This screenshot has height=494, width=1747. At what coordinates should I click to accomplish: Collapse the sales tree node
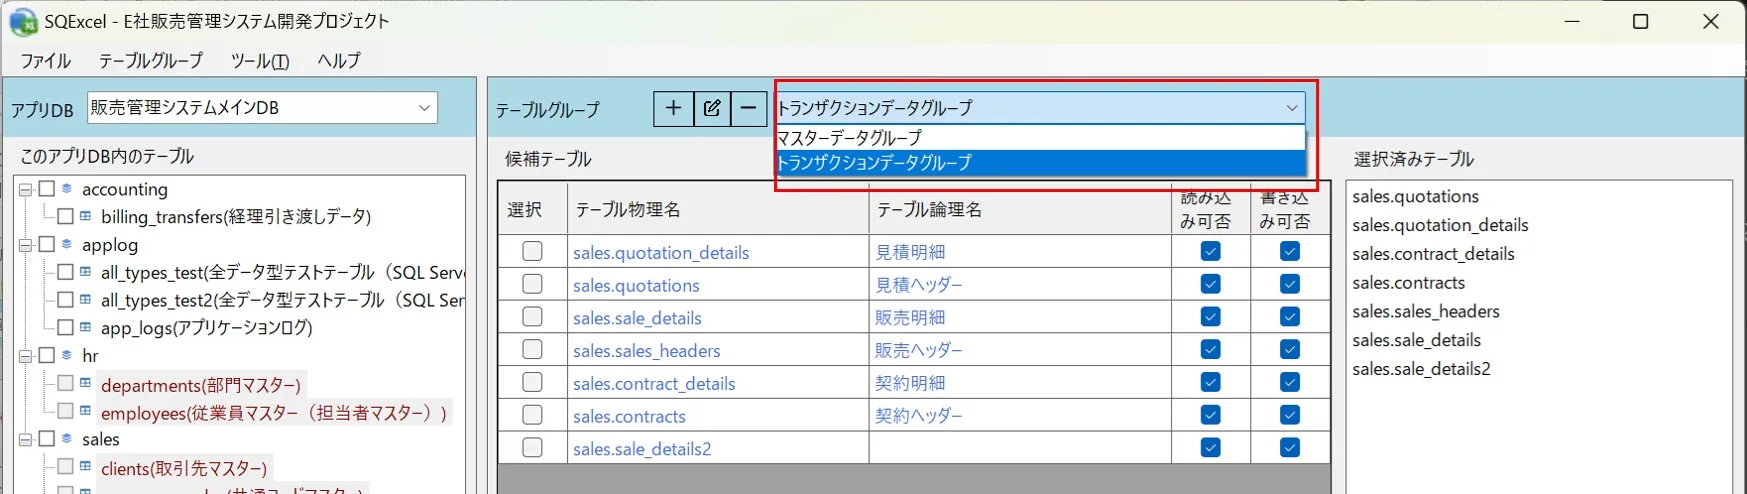click(26, 439)
